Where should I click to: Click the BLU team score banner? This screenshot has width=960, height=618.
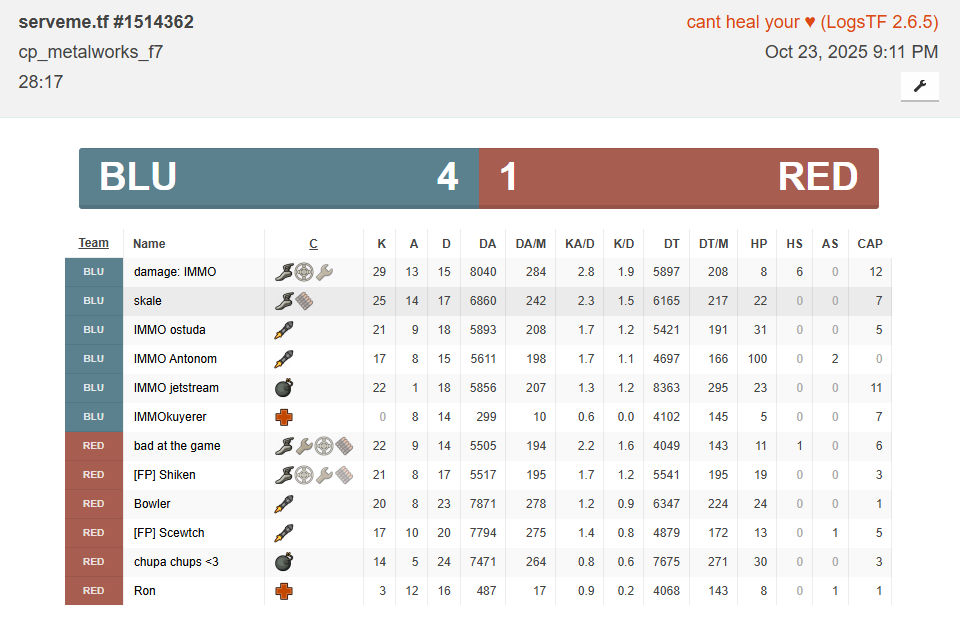tap(279, 178)
